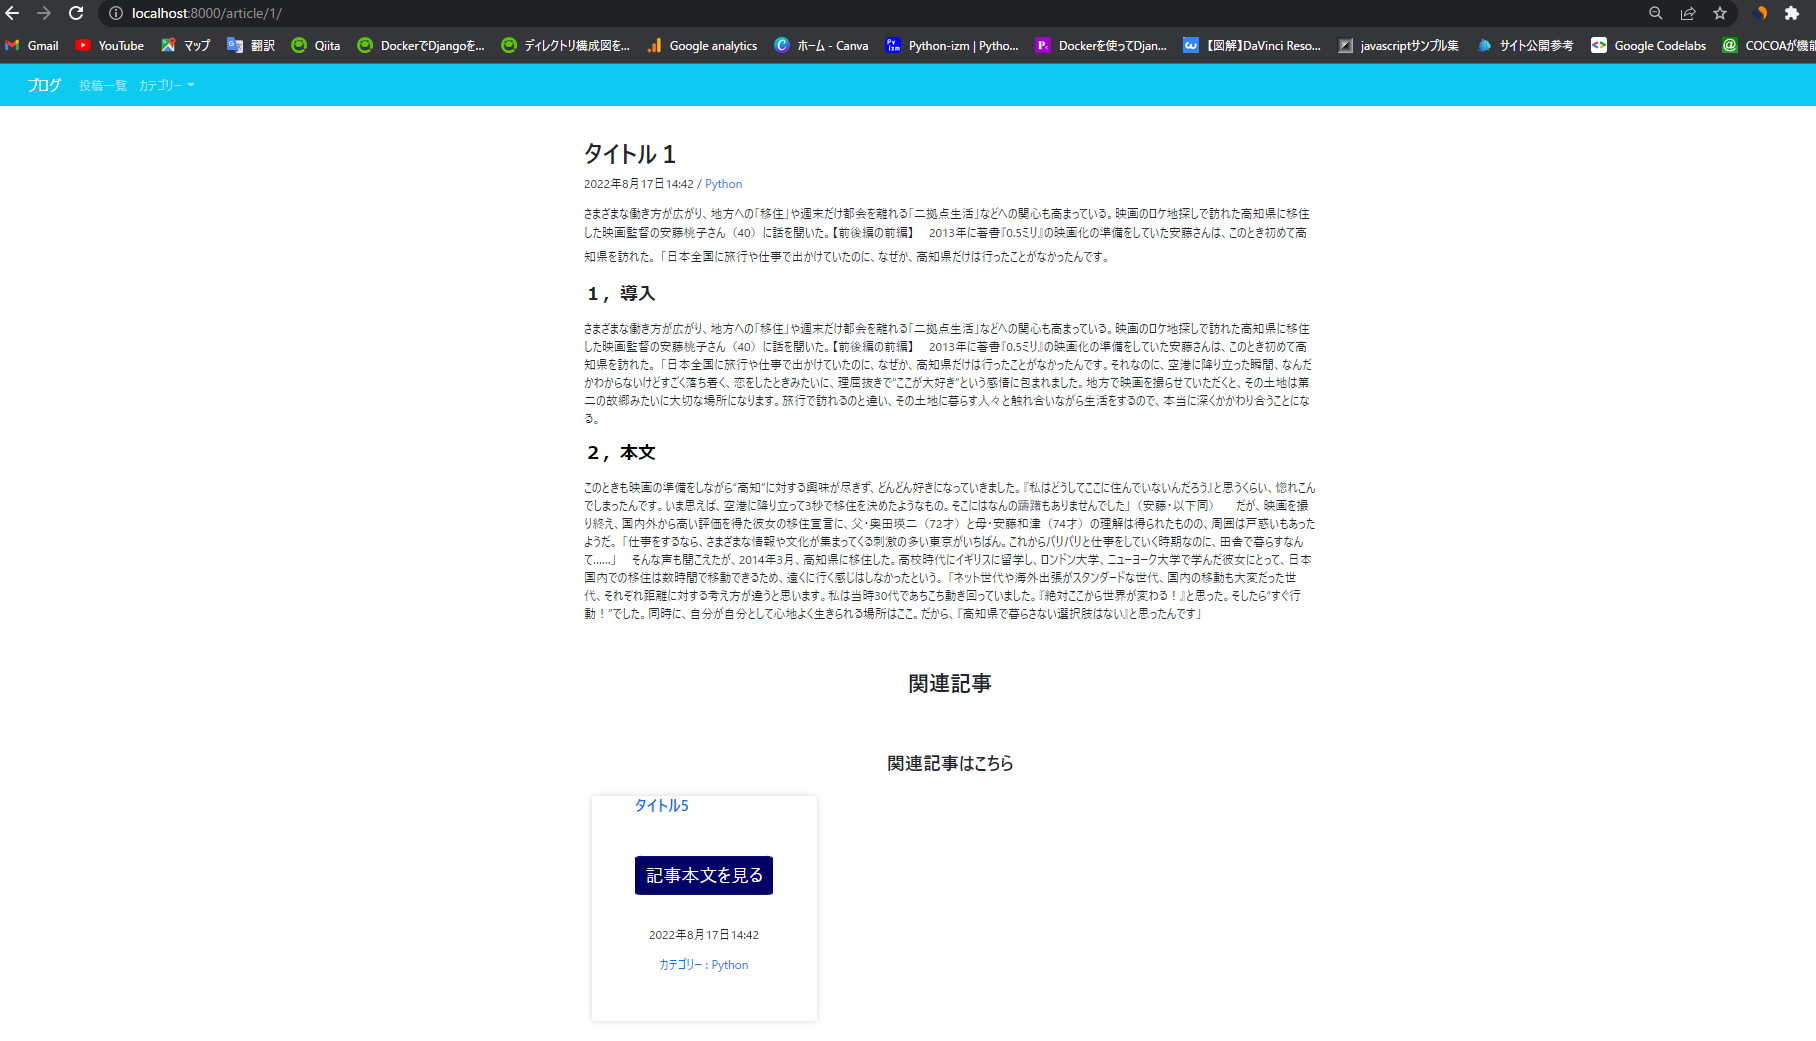Image resolution: width=1816 pixels, height=1041 pixels.
Task: Click the orange extension icon beside puzzle
Action: tap(1761, 13)
